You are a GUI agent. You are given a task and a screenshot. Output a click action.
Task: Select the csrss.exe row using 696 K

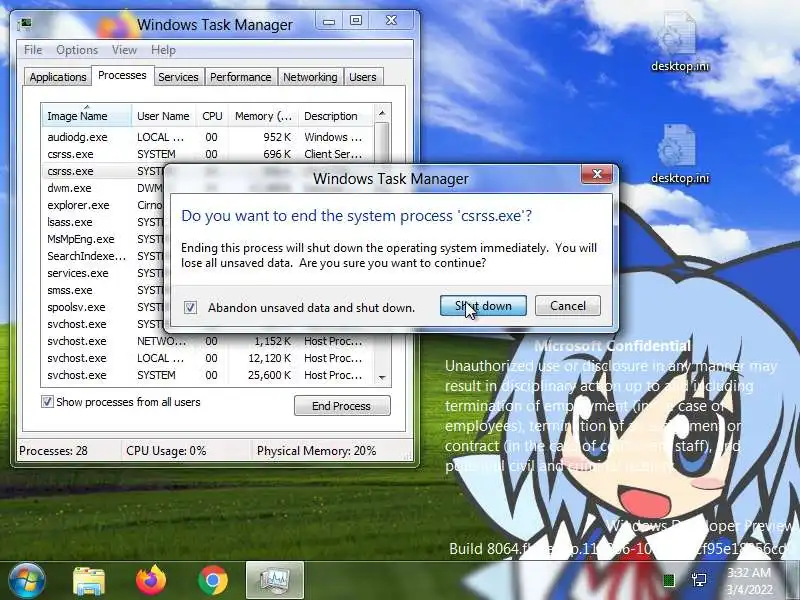point(208,154)
